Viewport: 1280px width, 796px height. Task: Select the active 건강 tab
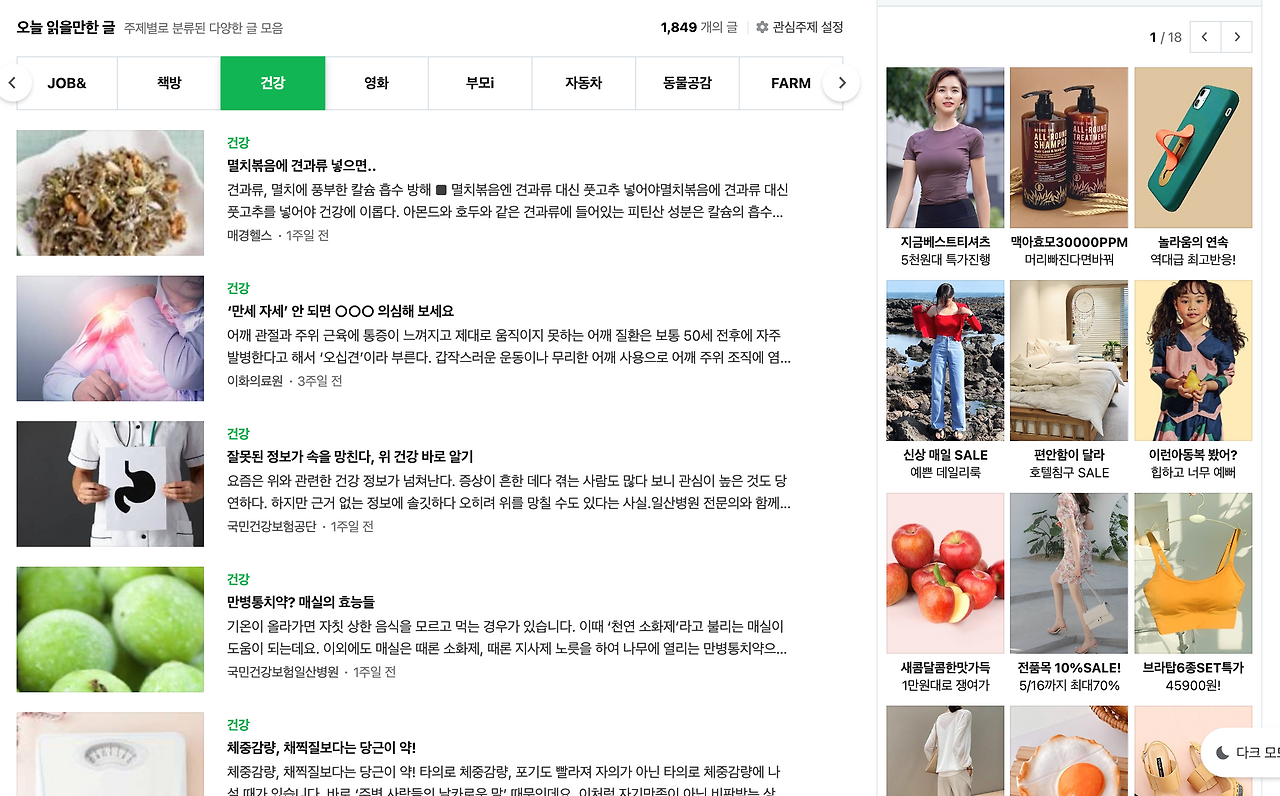point(273,83)
